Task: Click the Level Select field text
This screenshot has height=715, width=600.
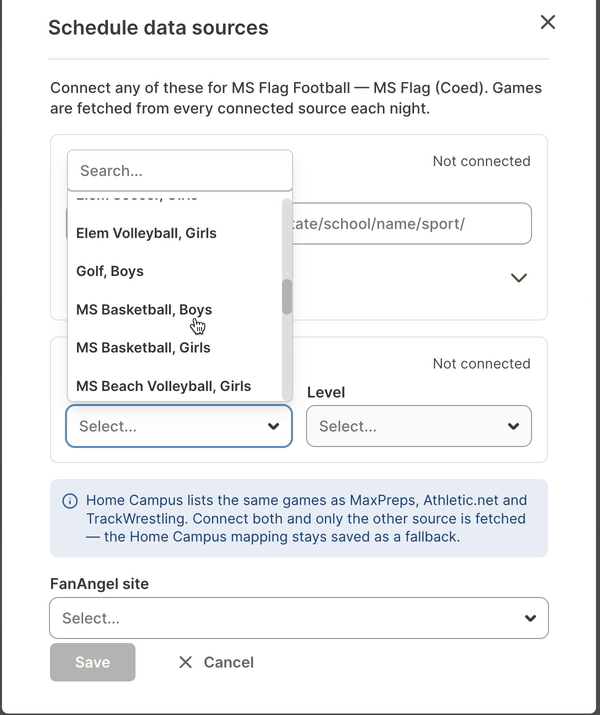Action: coord(348,426)
